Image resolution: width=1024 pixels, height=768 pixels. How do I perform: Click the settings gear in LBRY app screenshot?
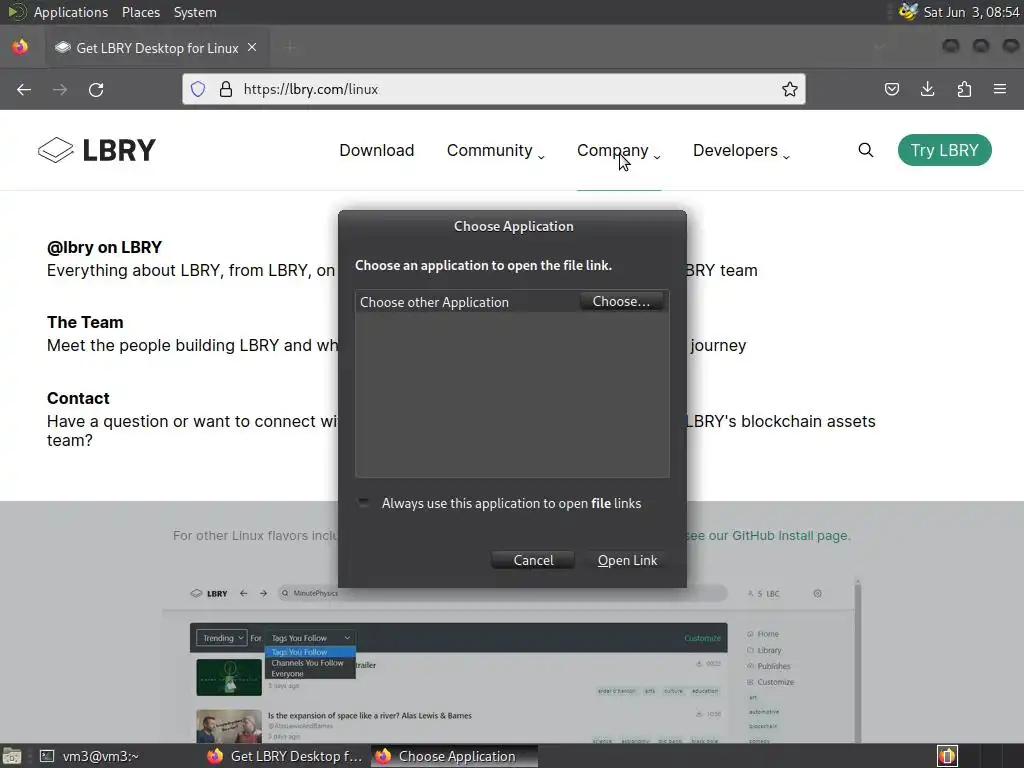[x=818, y=594]
